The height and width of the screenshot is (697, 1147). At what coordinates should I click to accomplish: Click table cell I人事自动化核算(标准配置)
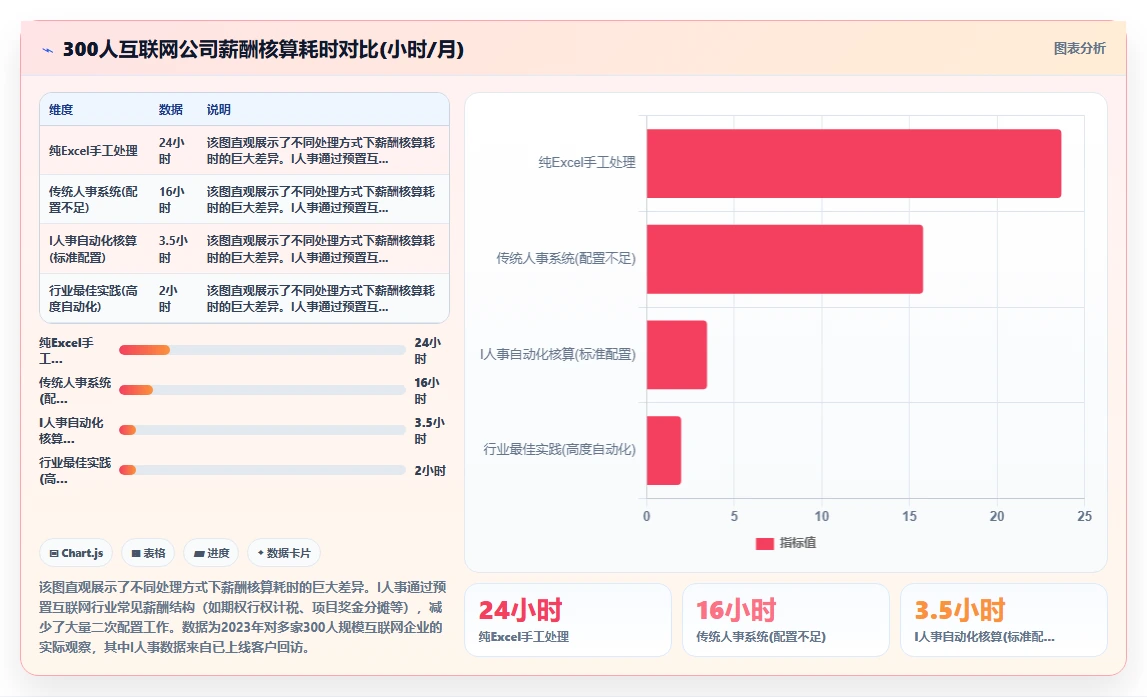click(x=94, y=249)
